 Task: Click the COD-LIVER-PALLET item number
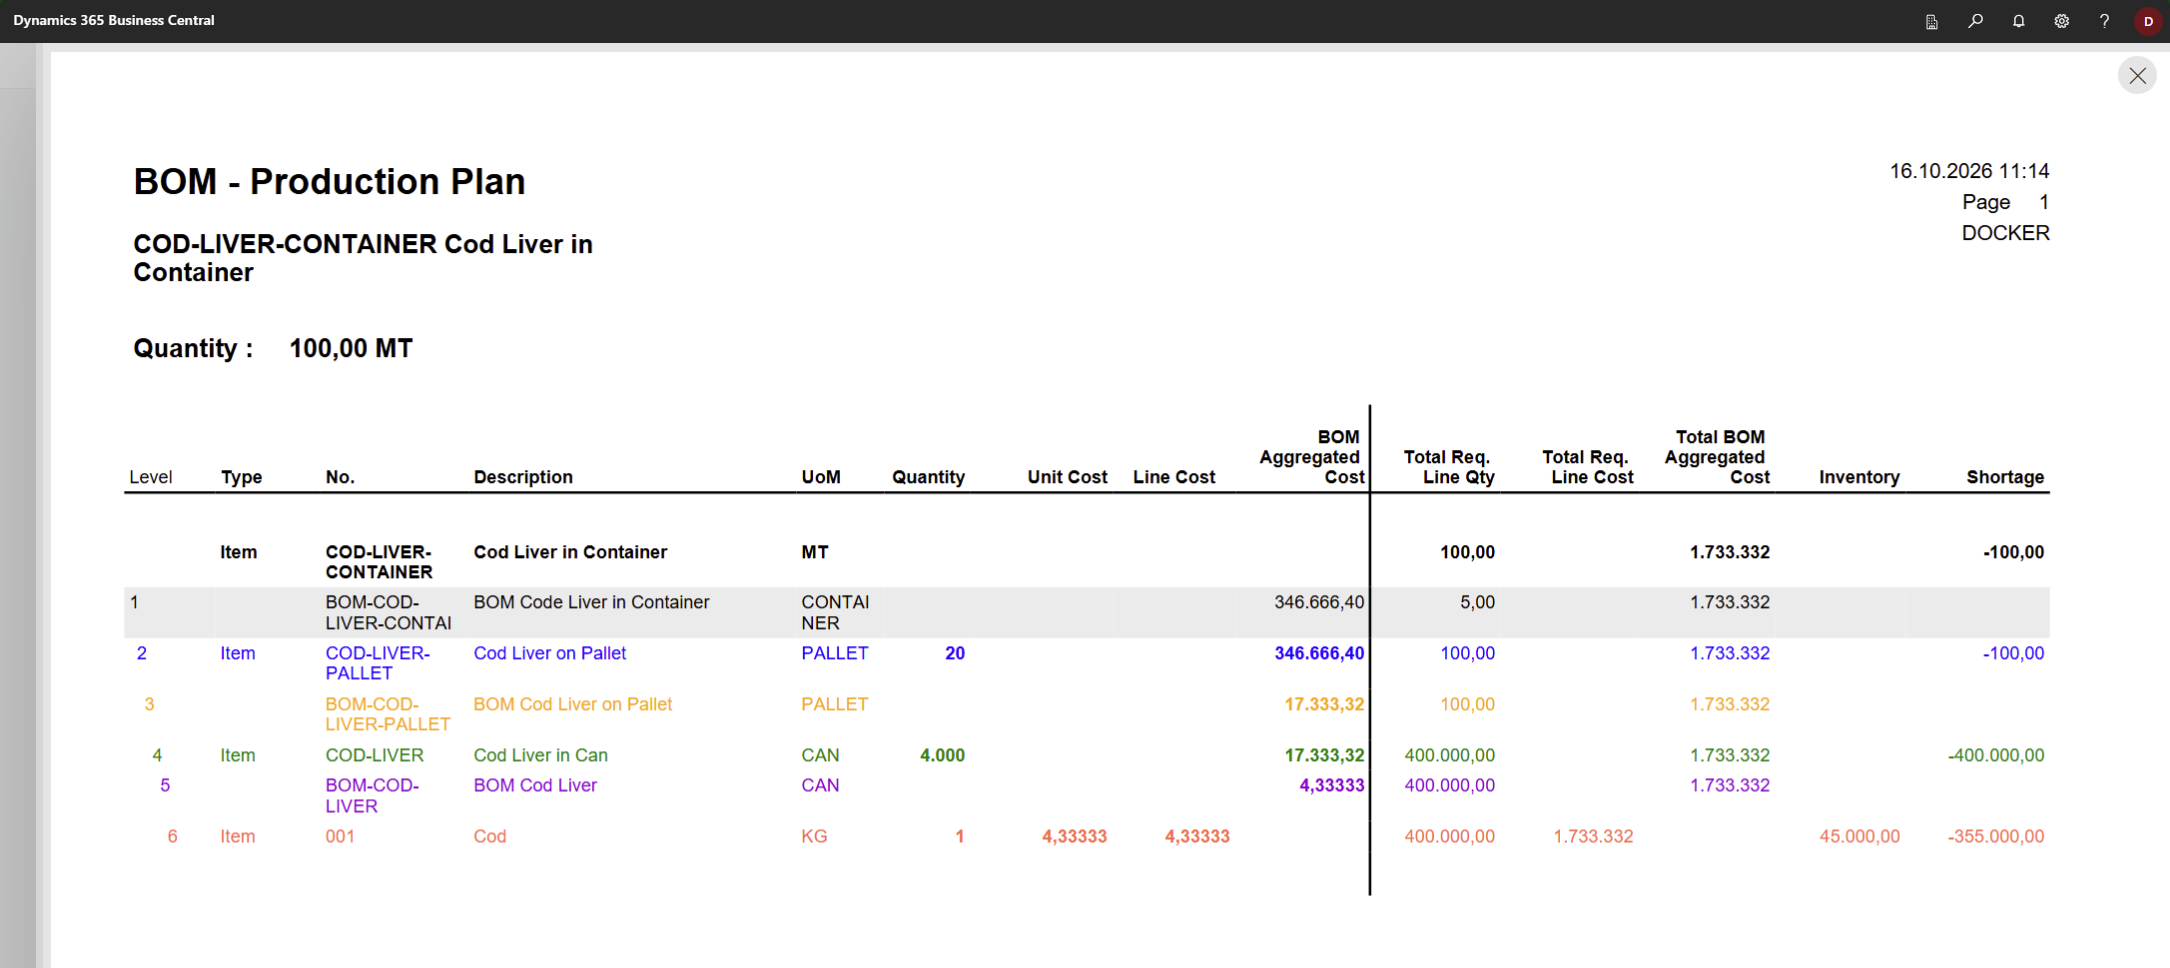coord(377,663)
